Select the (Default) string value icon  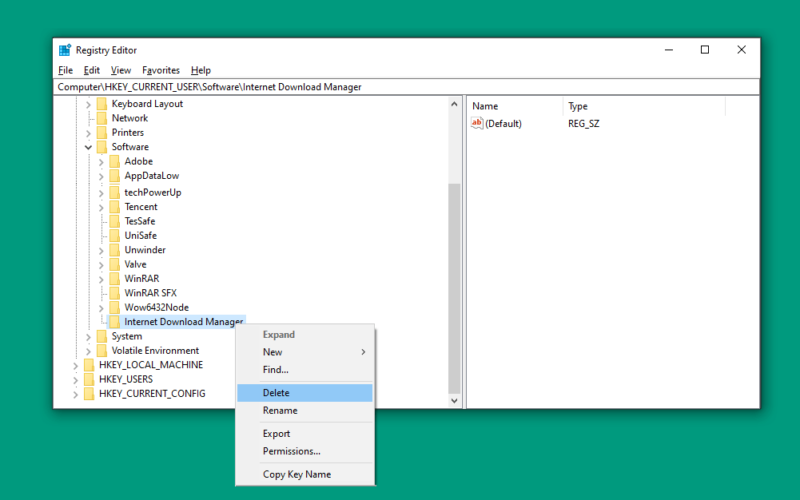[477, 123]
